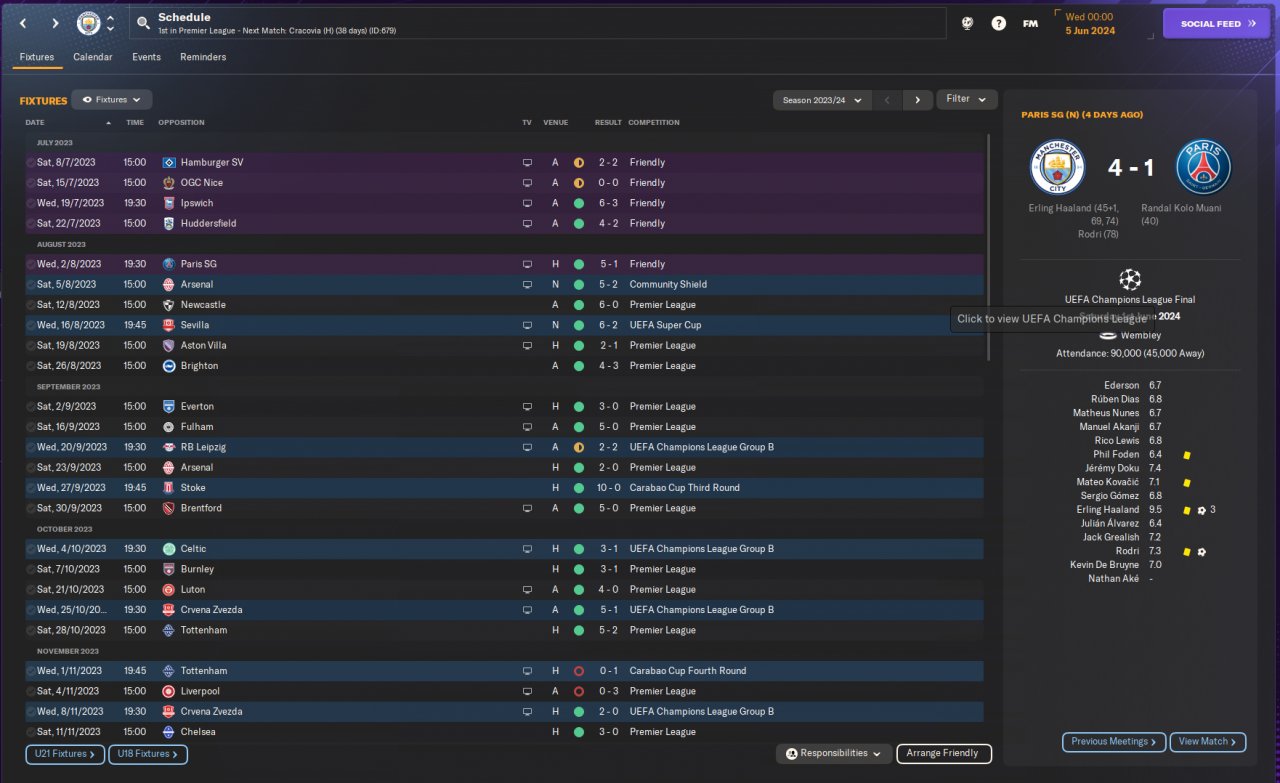Go to previous season with left chevron

coord(887,100)
